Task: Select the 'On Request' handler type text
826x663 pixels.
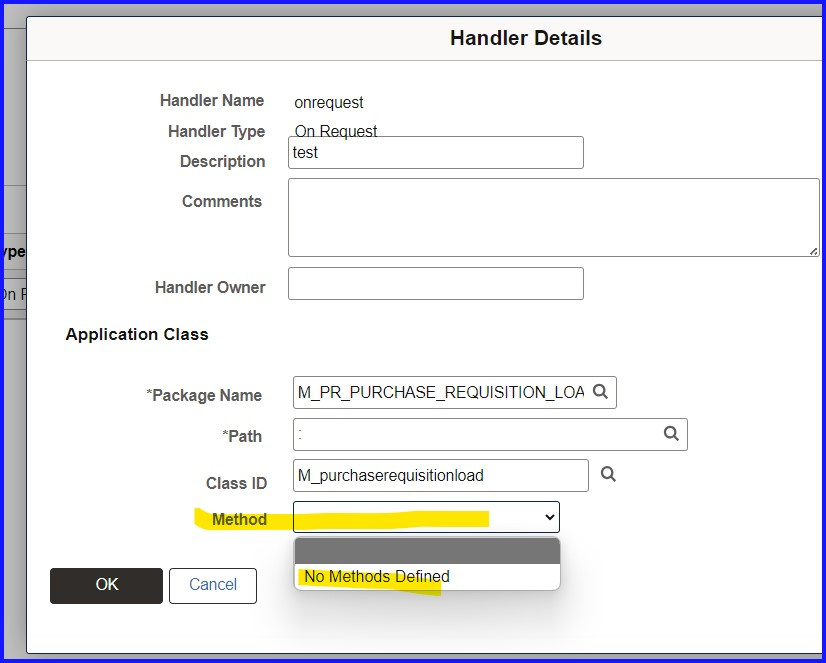Action: click(x=336, y=130)
